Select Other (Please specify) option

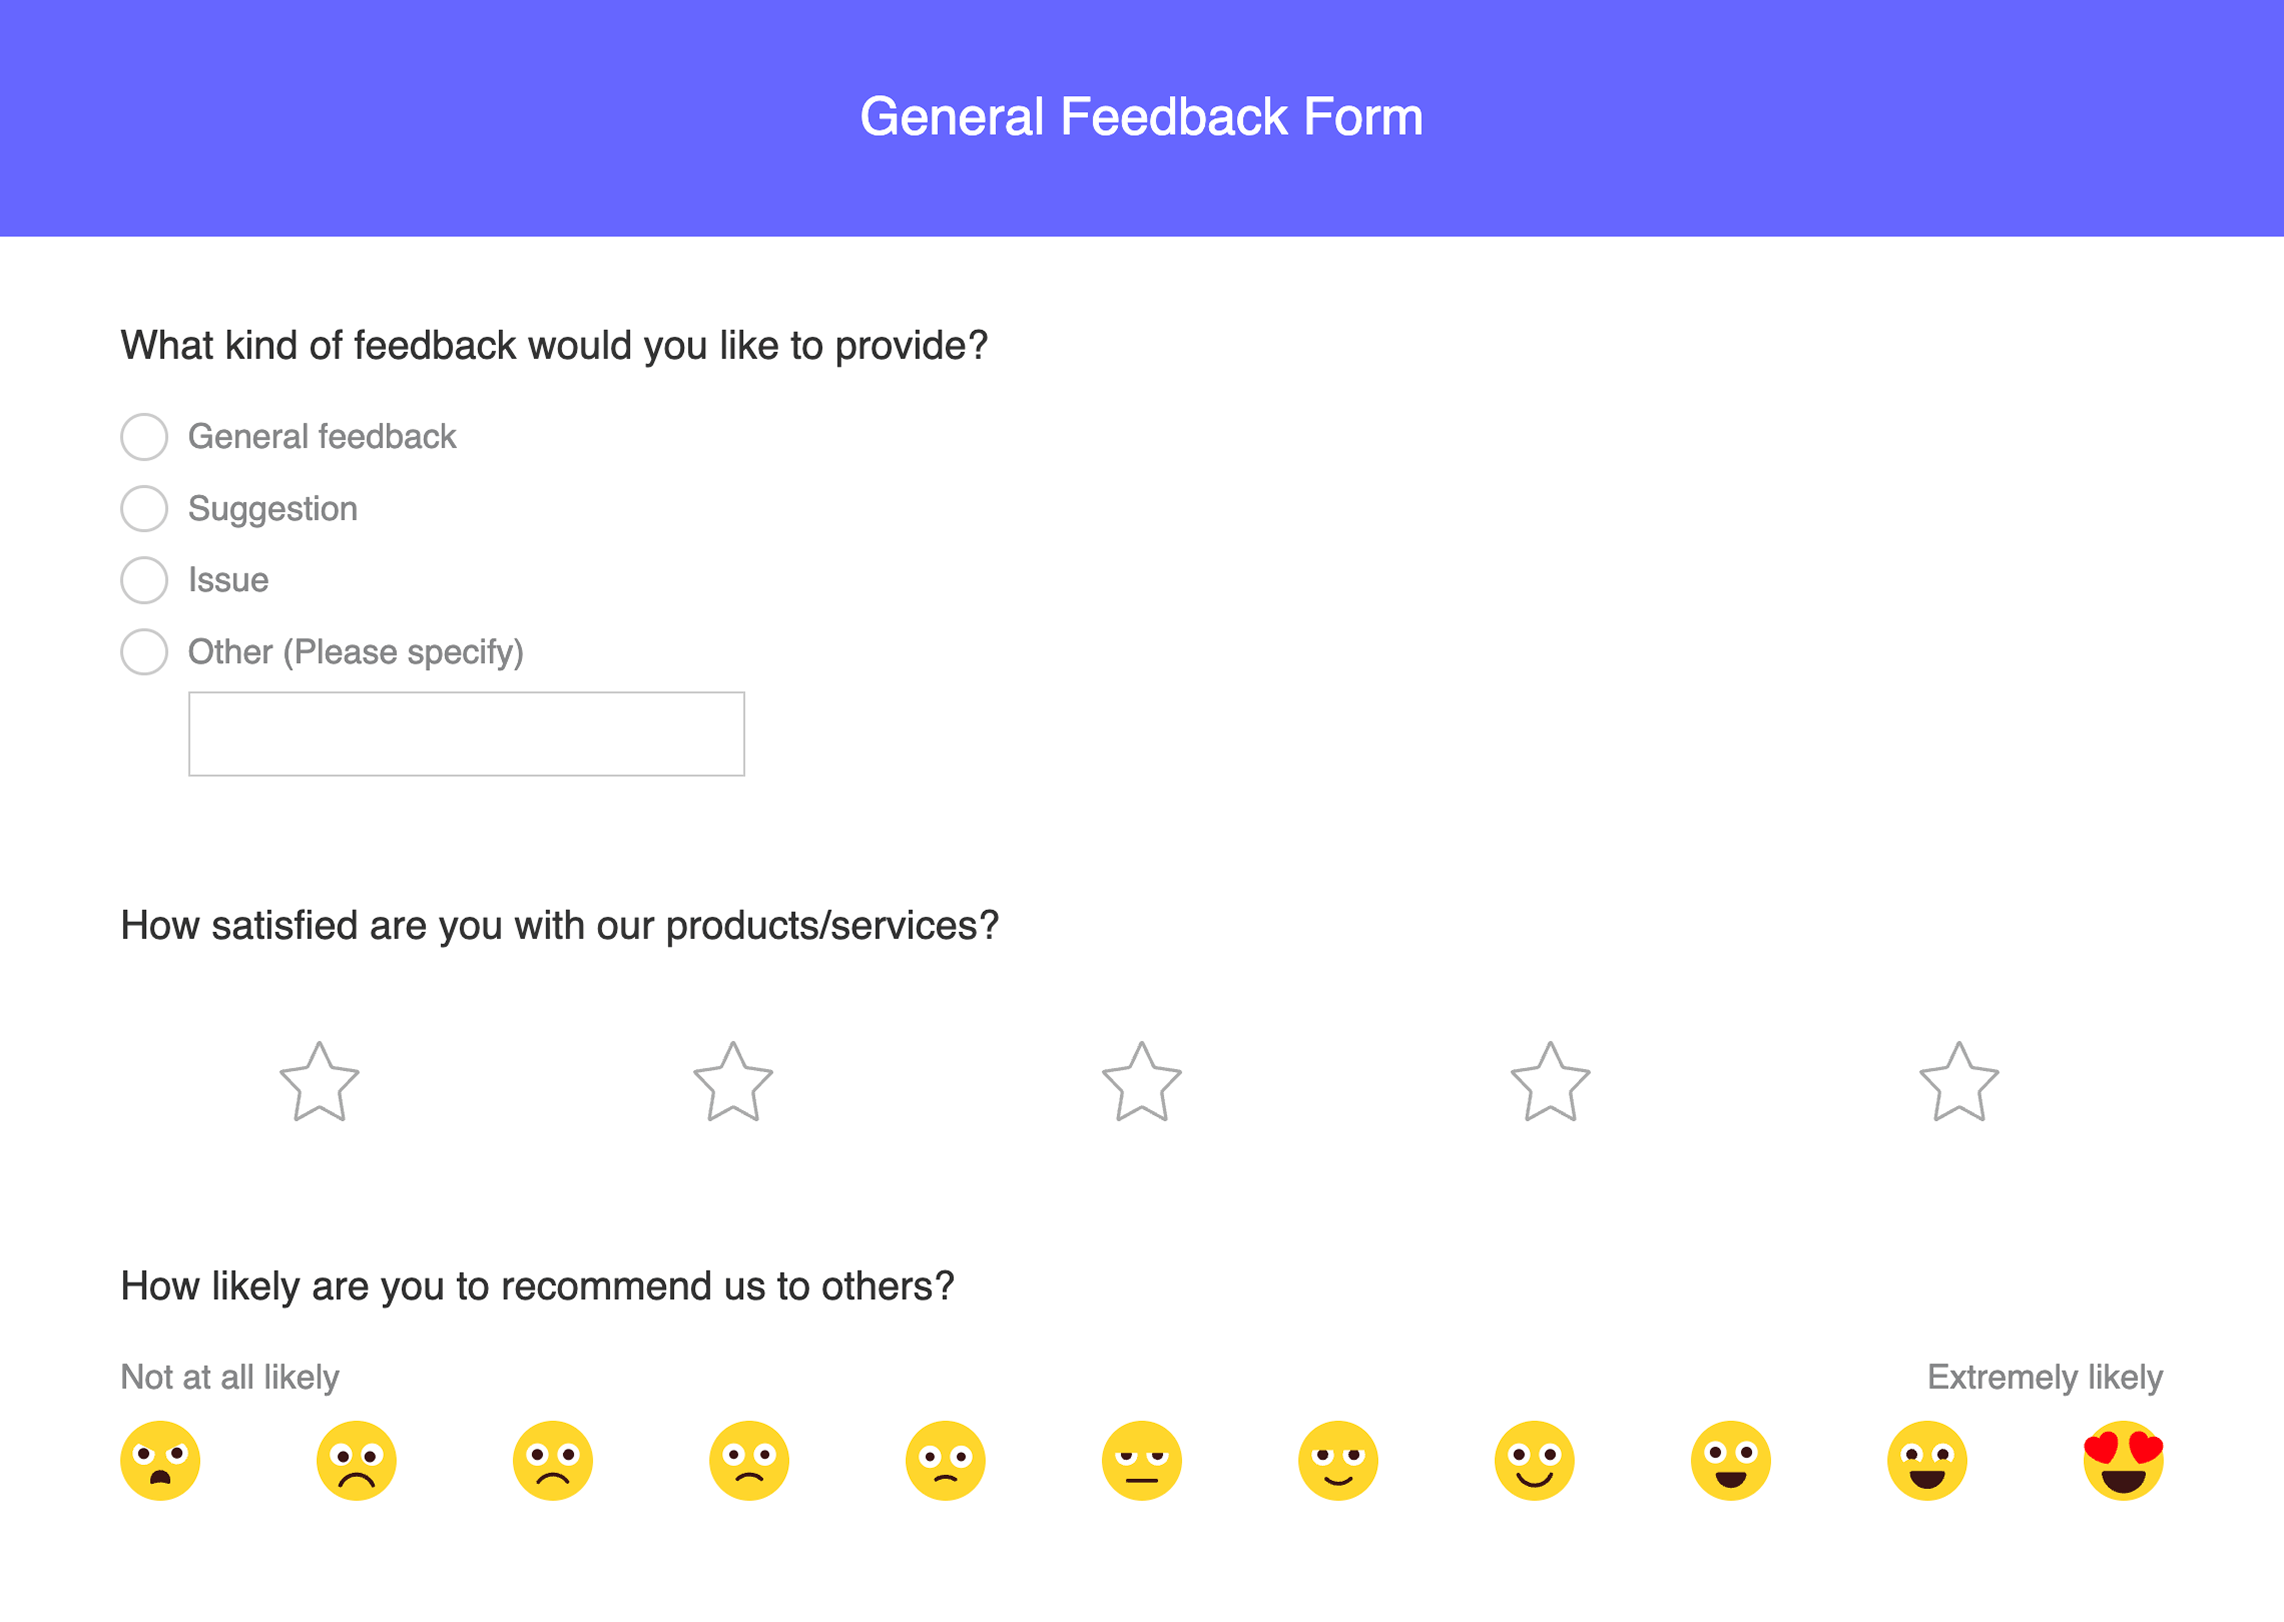click(144, 652)
